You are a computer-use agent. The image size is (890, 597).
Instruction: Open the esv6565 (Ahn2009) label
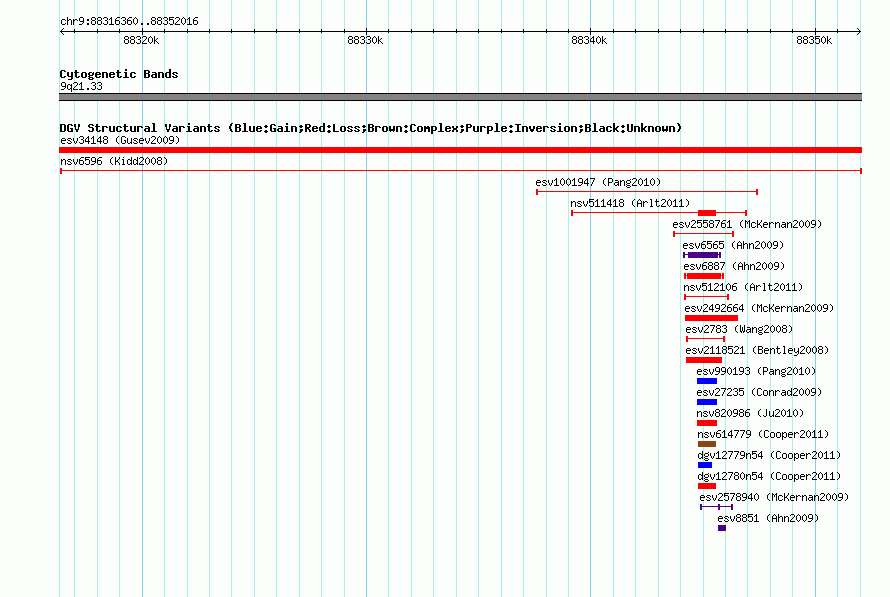733,245
